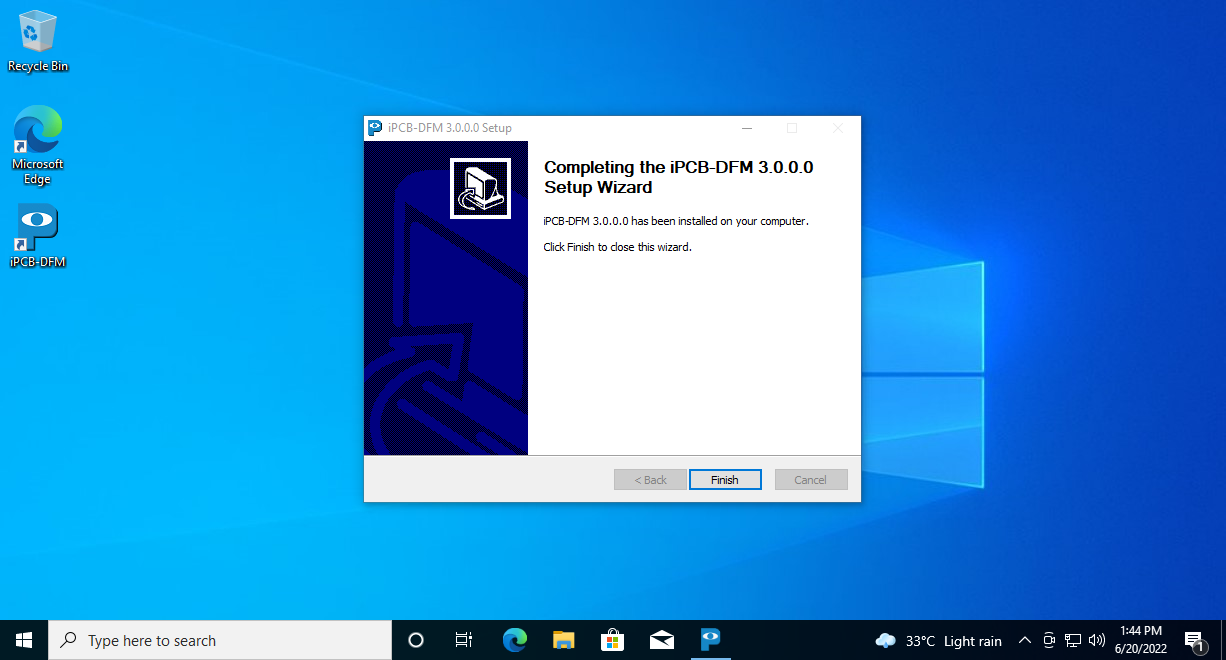
Task: Open File Explorer from the taskbar
Action: pyautogui.click(x=563, y=640)
